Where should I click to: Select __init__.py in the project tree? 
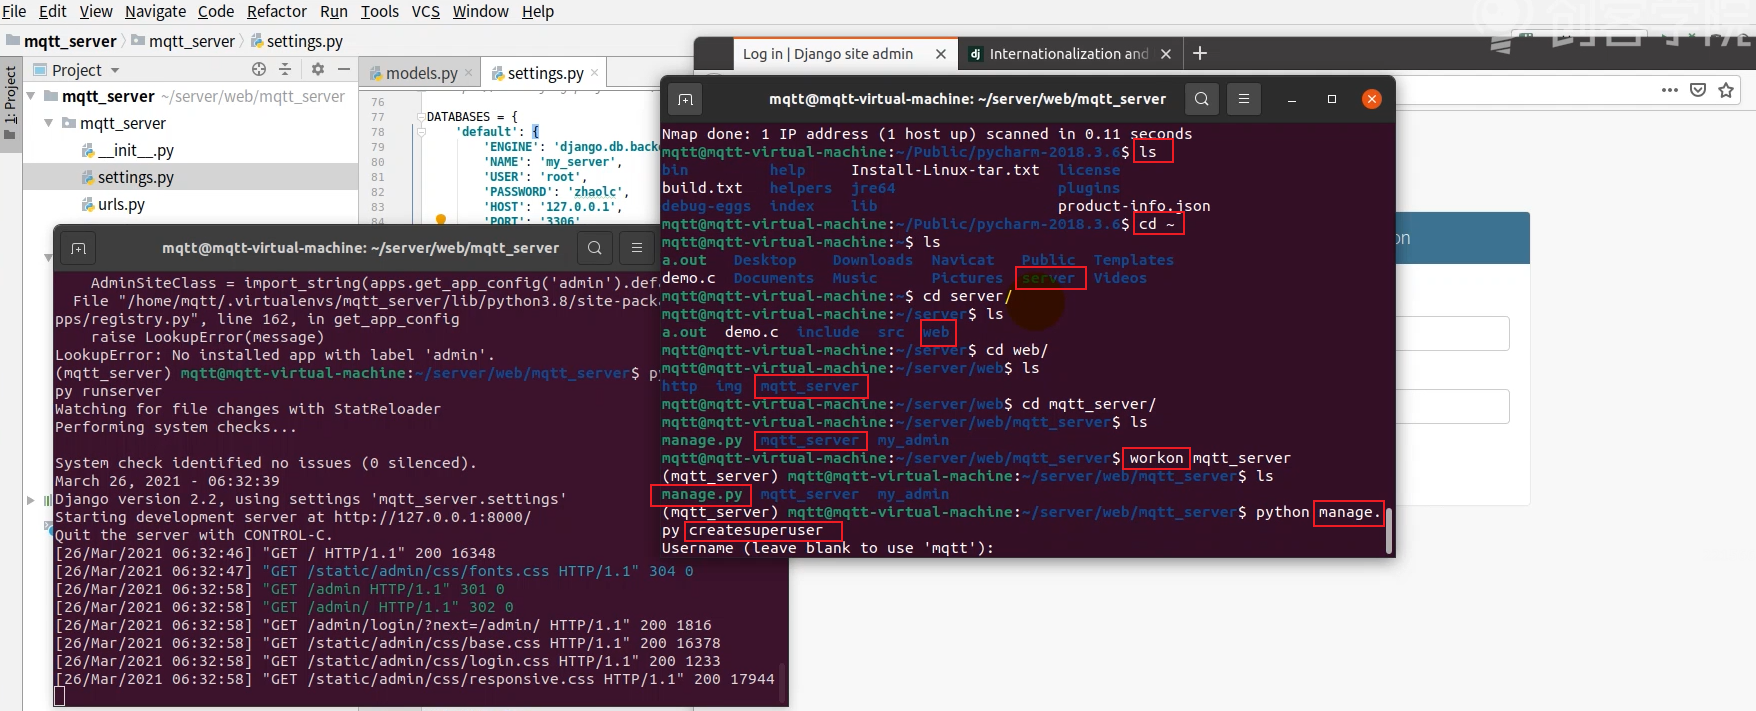[128, 150]
